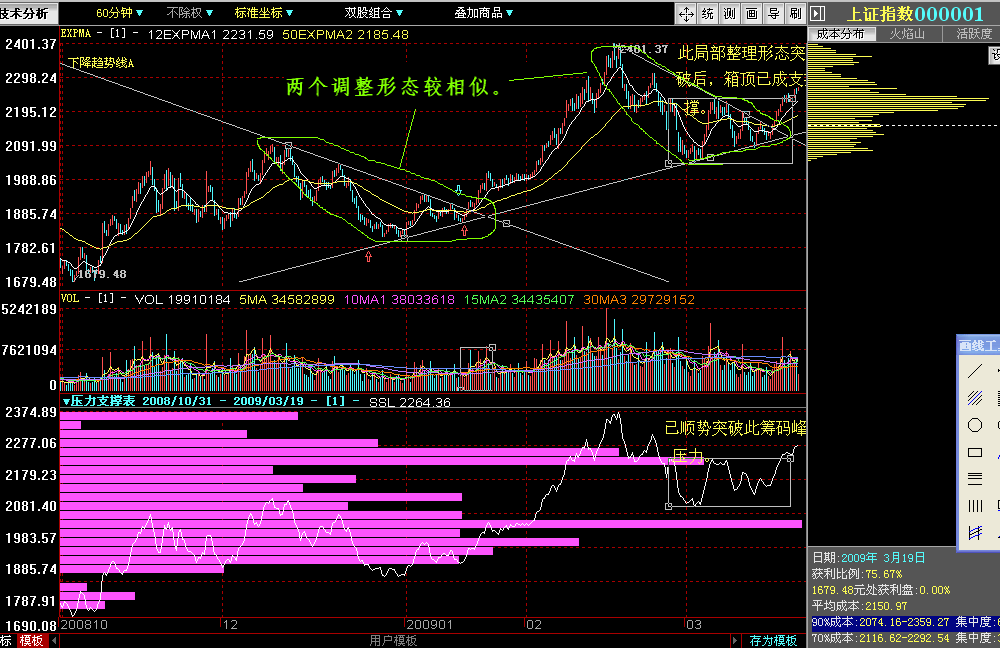The height and width of the screenshot is (648, 1000).
Task: Click the 70%成本 range info line
Action: pyautogui.click(x=905, y=638)
